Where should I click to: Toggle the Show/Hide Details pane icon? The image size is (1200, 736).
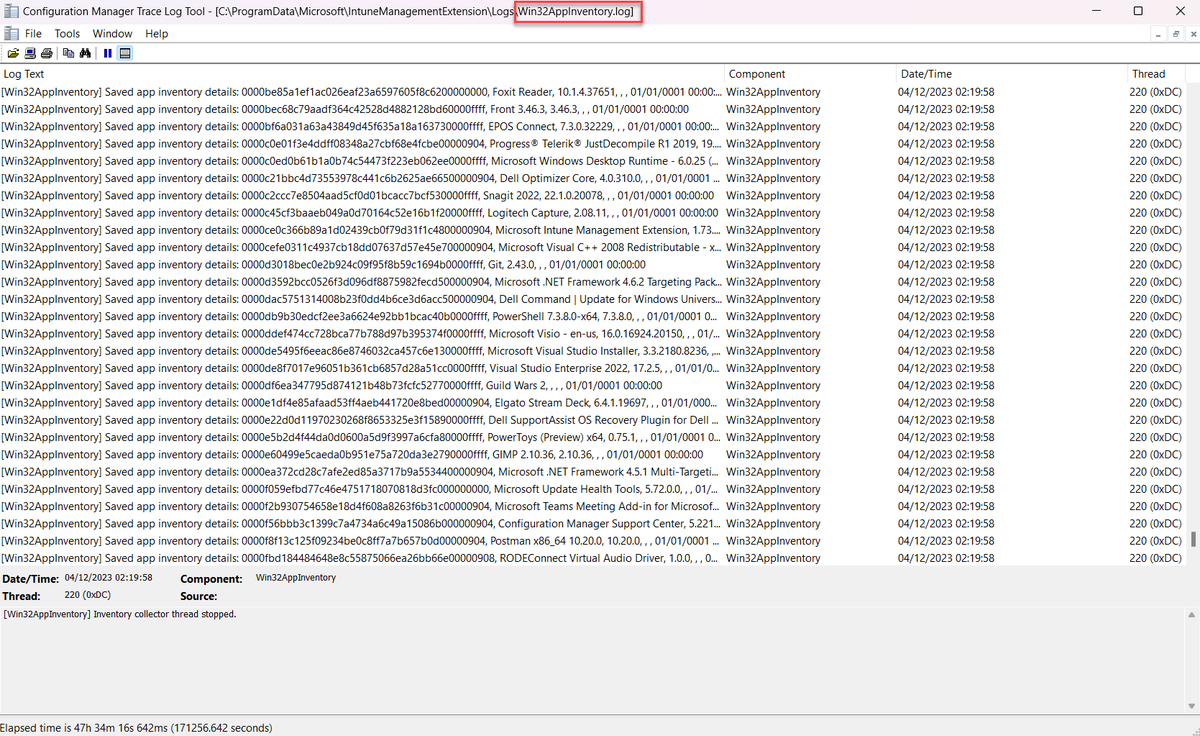[x=125, y=53]
